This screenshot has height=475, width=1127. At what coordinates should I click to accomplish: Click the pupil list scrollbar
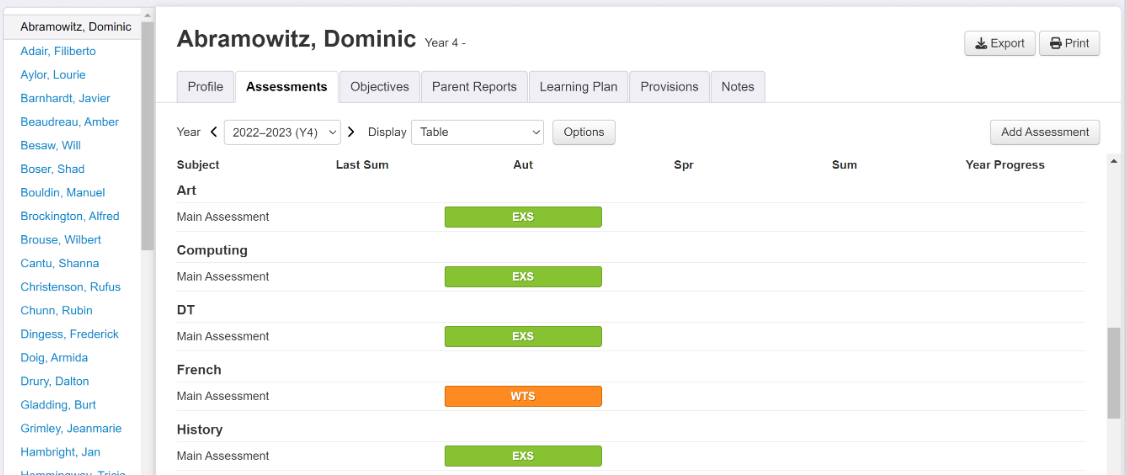(x=148, y=130)
